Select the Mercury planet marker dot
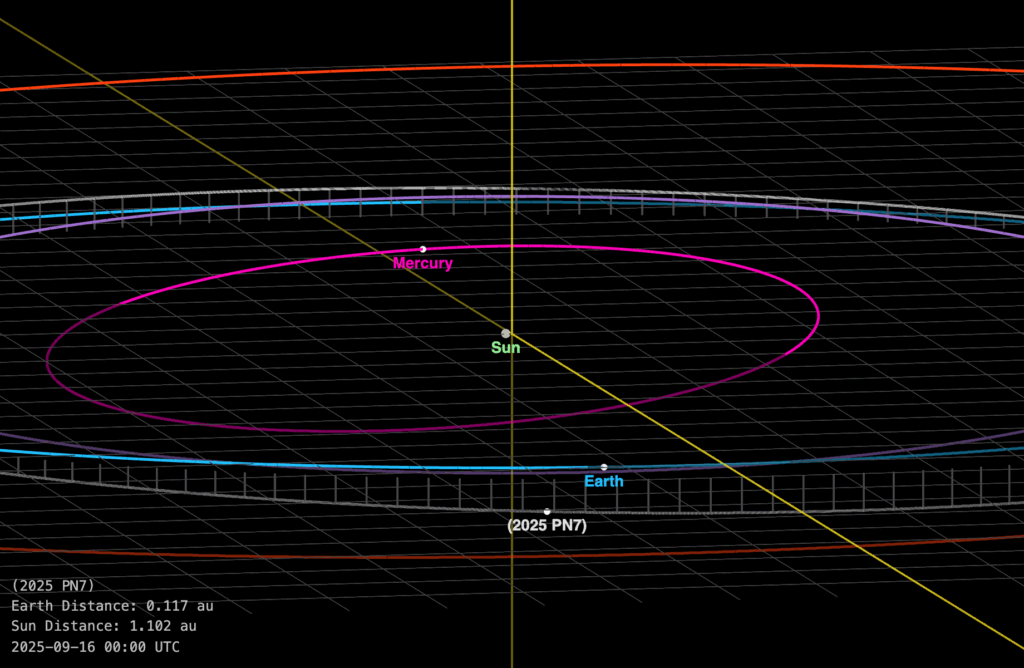Viewport: 1024px width, 668px height. point(423,249)
